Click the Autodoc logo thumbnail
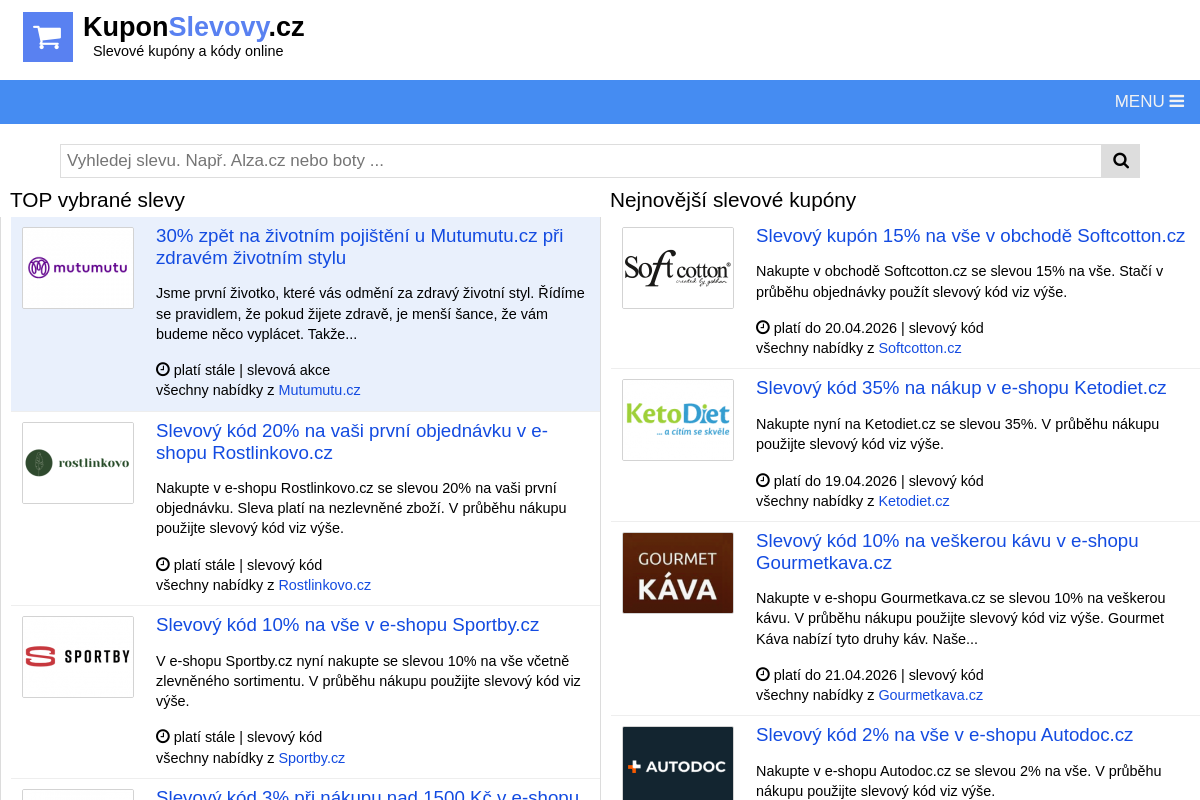This screenshot has height=800, width=1200. [678, 766]
